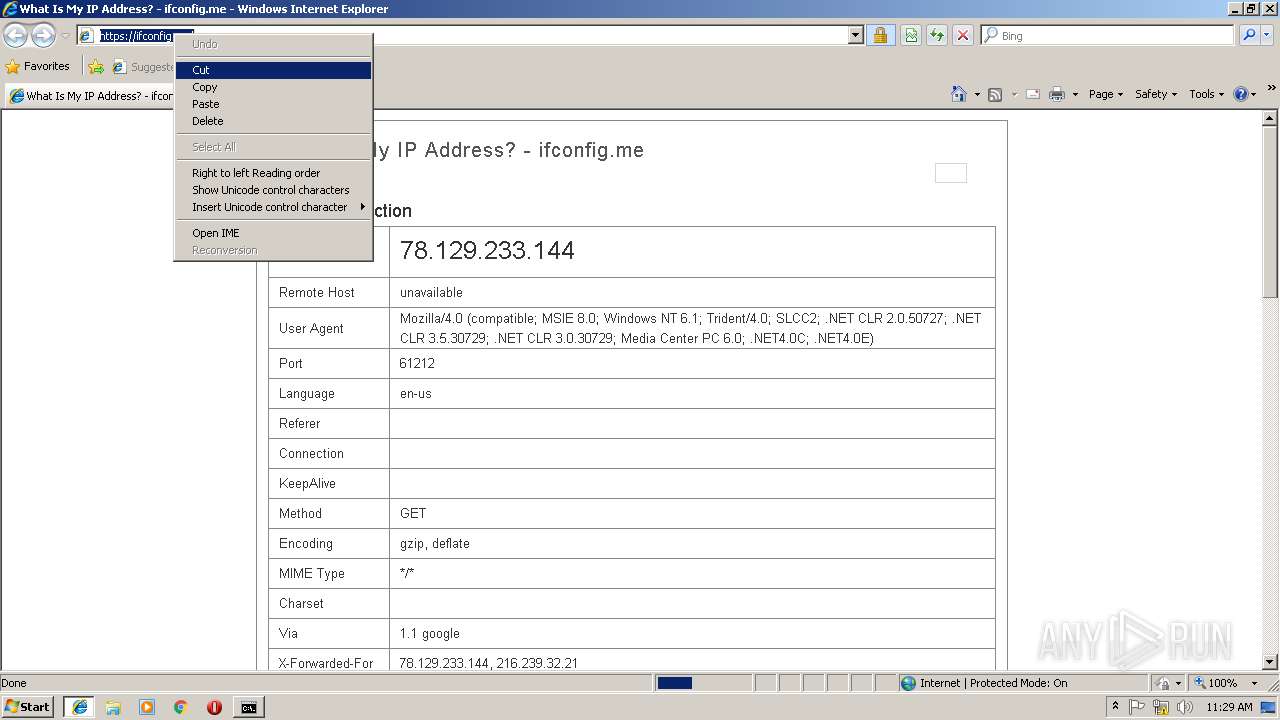Image resolution: width=1280 pixels, height=720 pixels.
Task: Open the search provider dropdown arrow
Action: pos(1268,36)
